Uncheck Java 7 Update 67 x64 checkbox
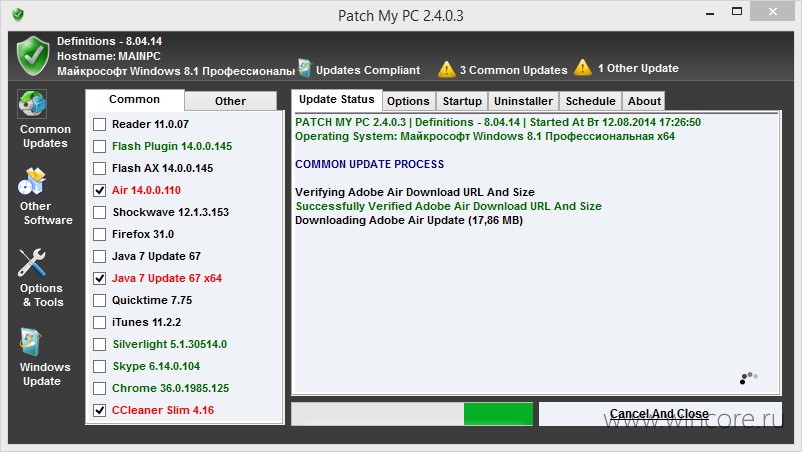This screenshot has height=452, width=802. click(99, 278)
